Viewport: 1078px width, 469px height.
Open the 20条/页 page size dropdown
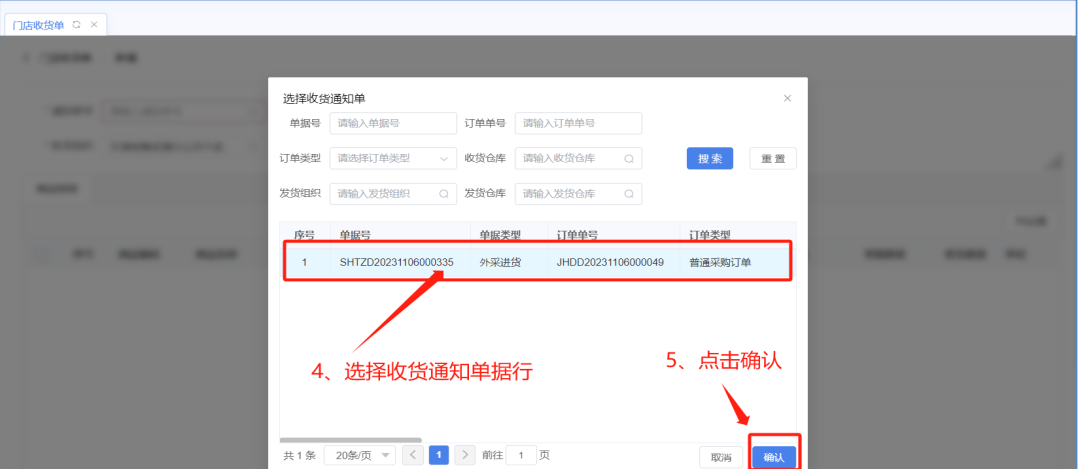point(360,455)
